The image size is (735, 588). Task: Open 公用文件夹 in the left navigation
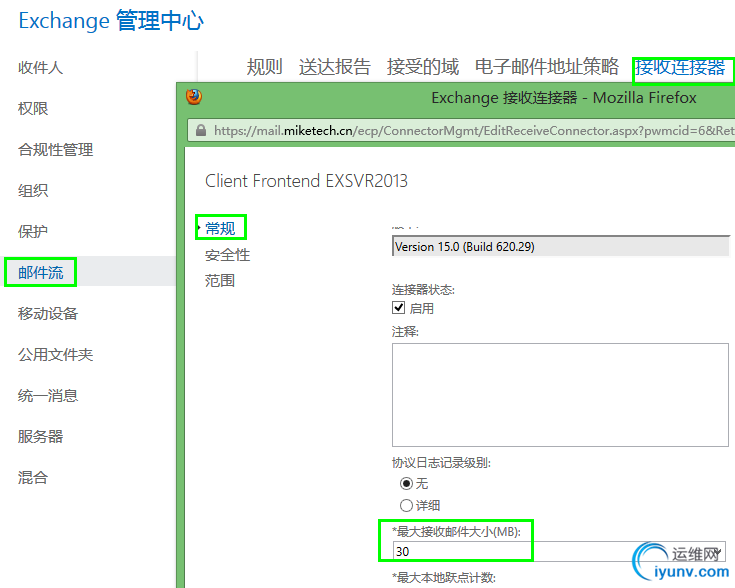pyautogui.click(x=55, y=354)
